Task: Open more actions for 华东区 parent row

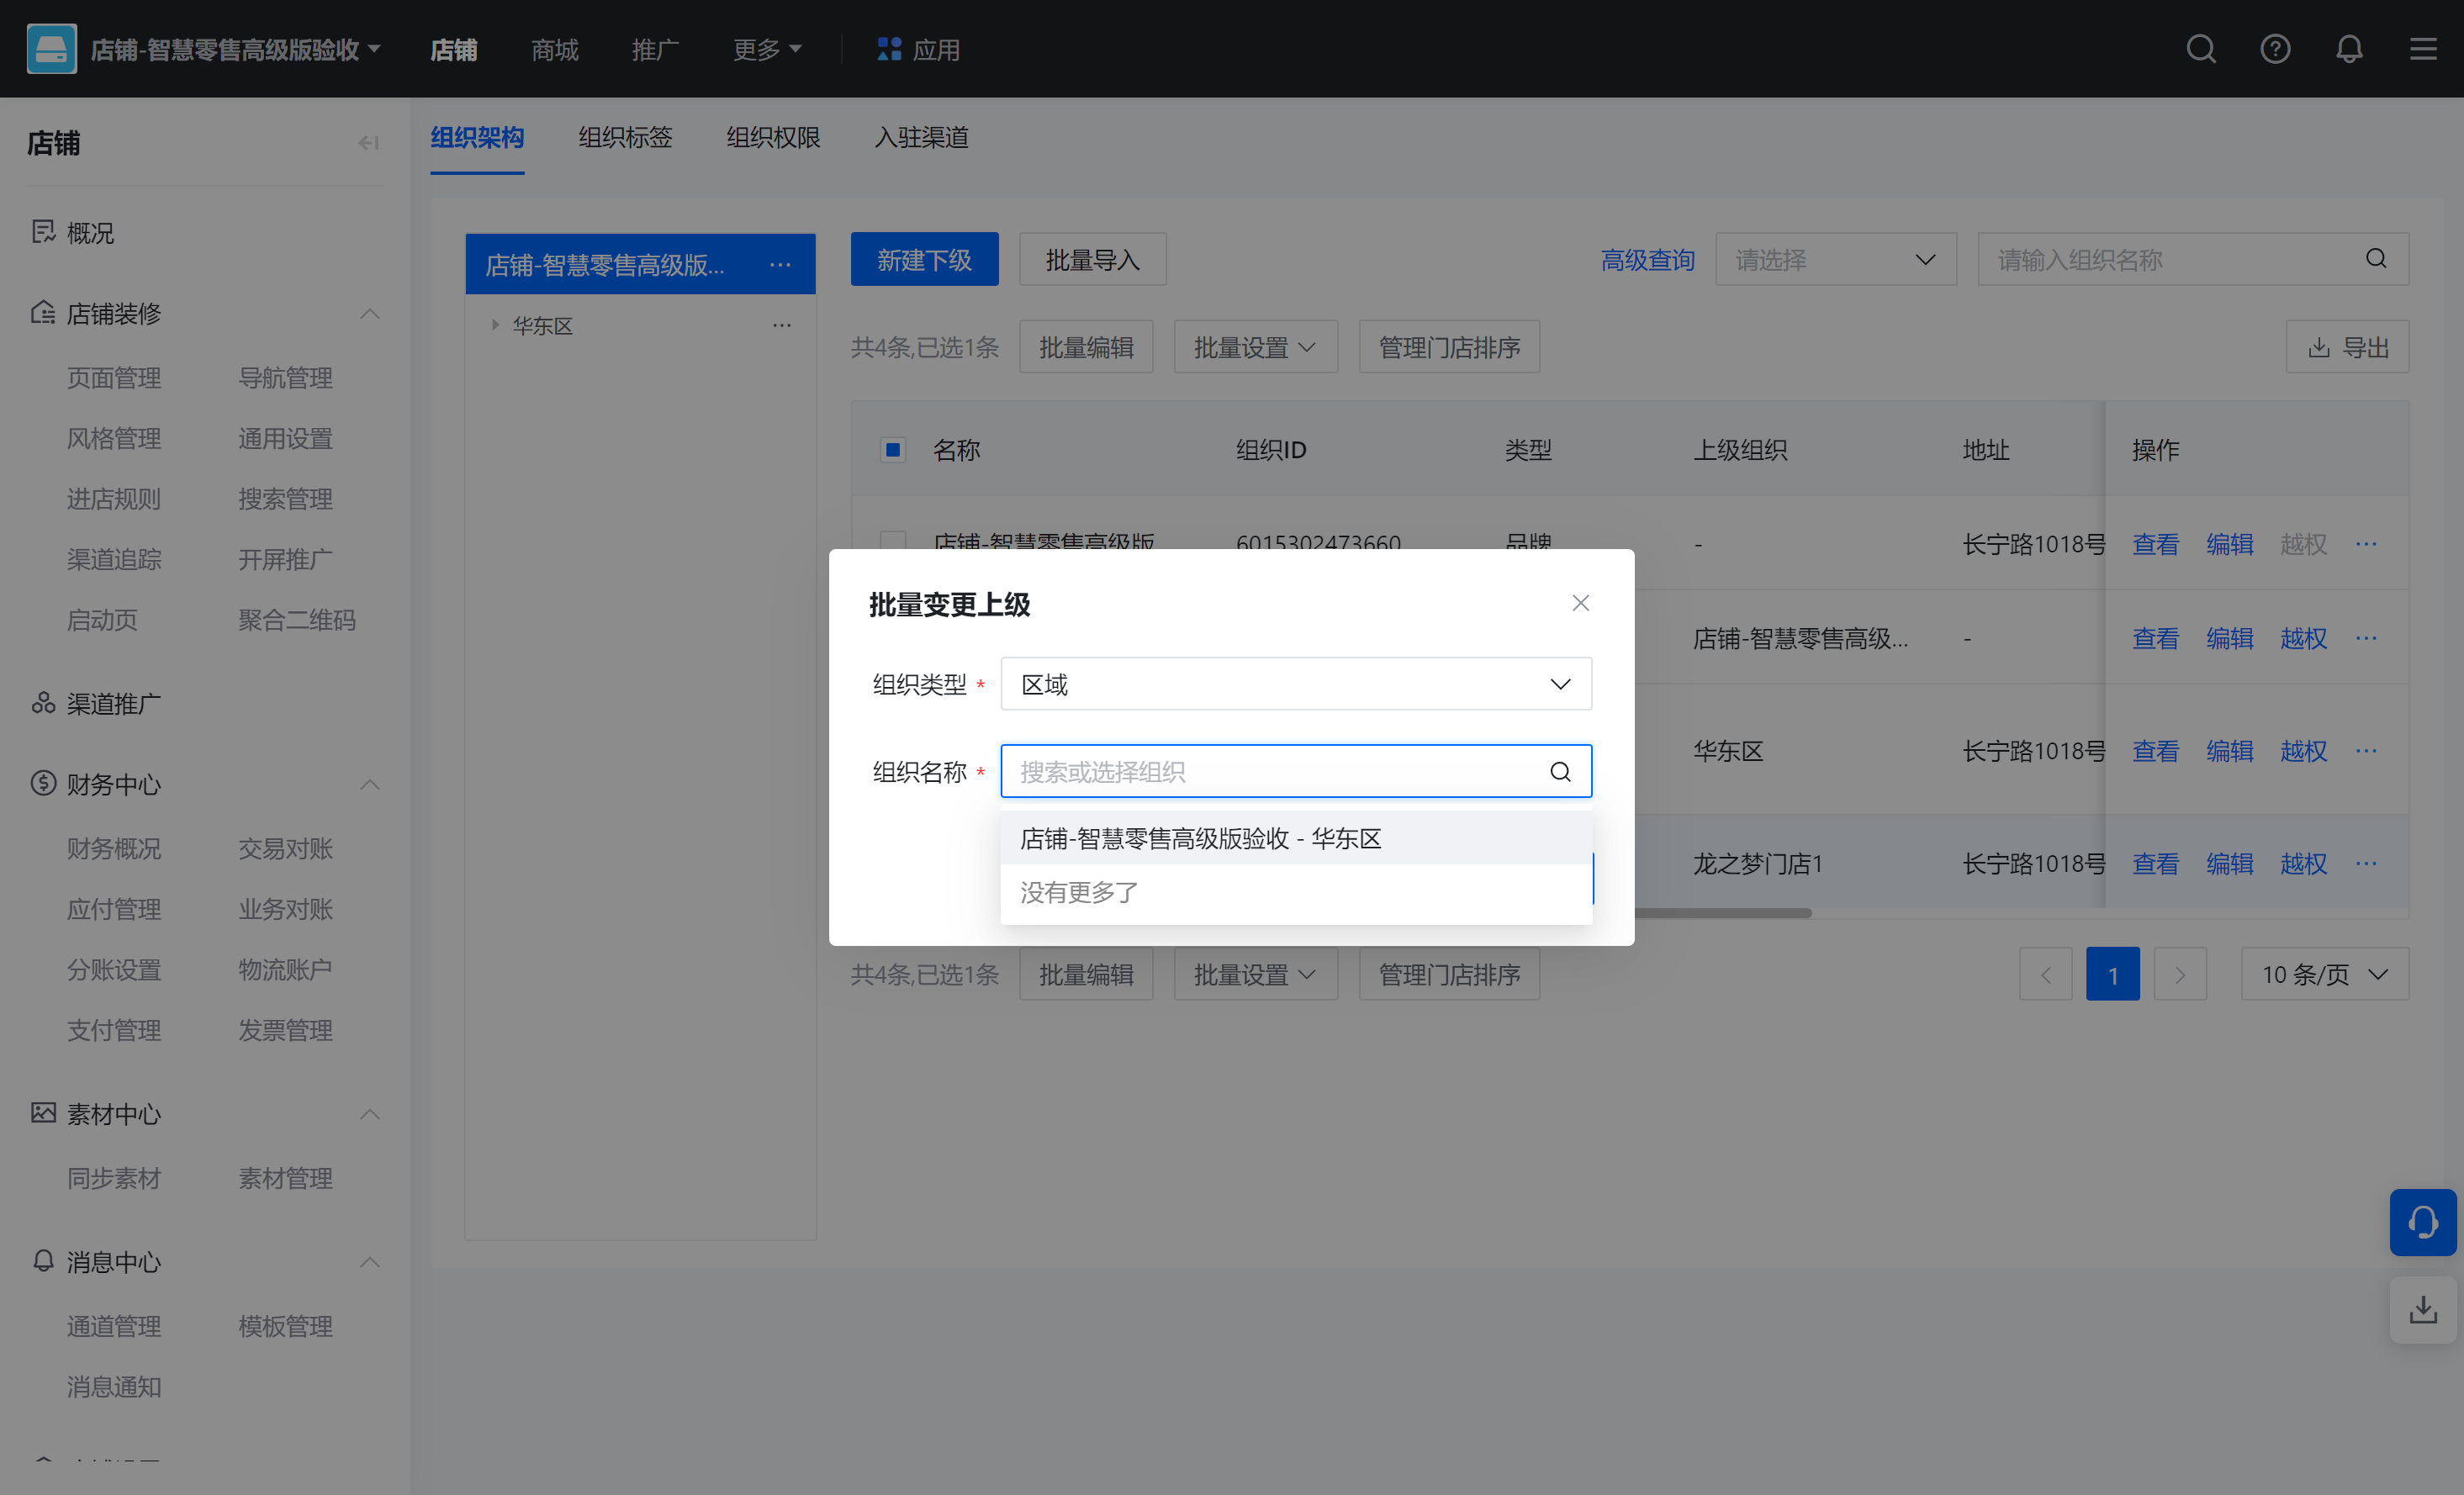Action: [2366, 751]
